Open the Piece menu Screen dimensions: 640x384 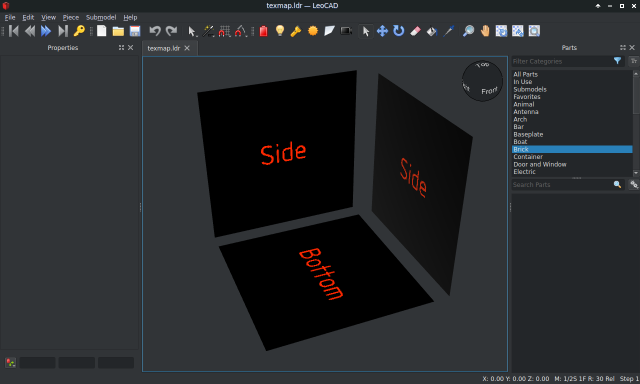(71, 17)
